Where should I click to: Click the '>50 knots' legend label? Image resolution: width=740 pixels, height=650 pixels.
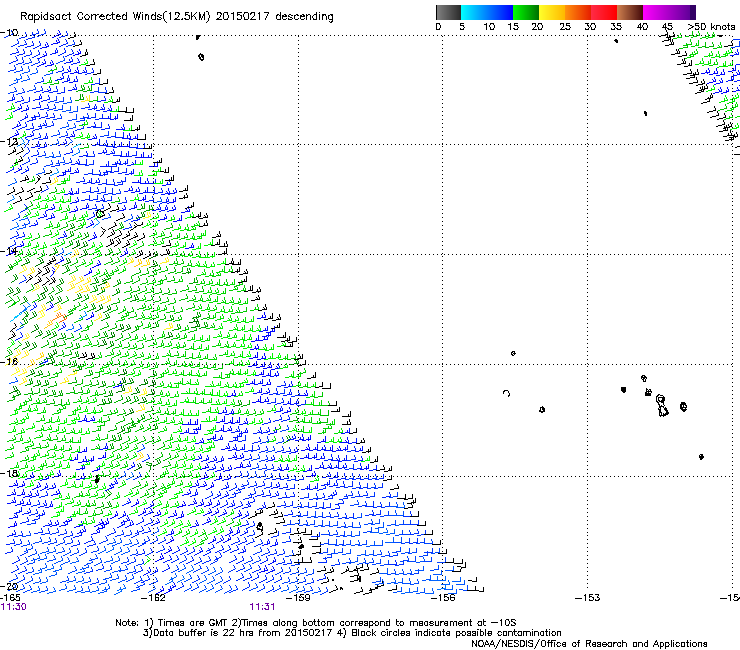(711, 27)
